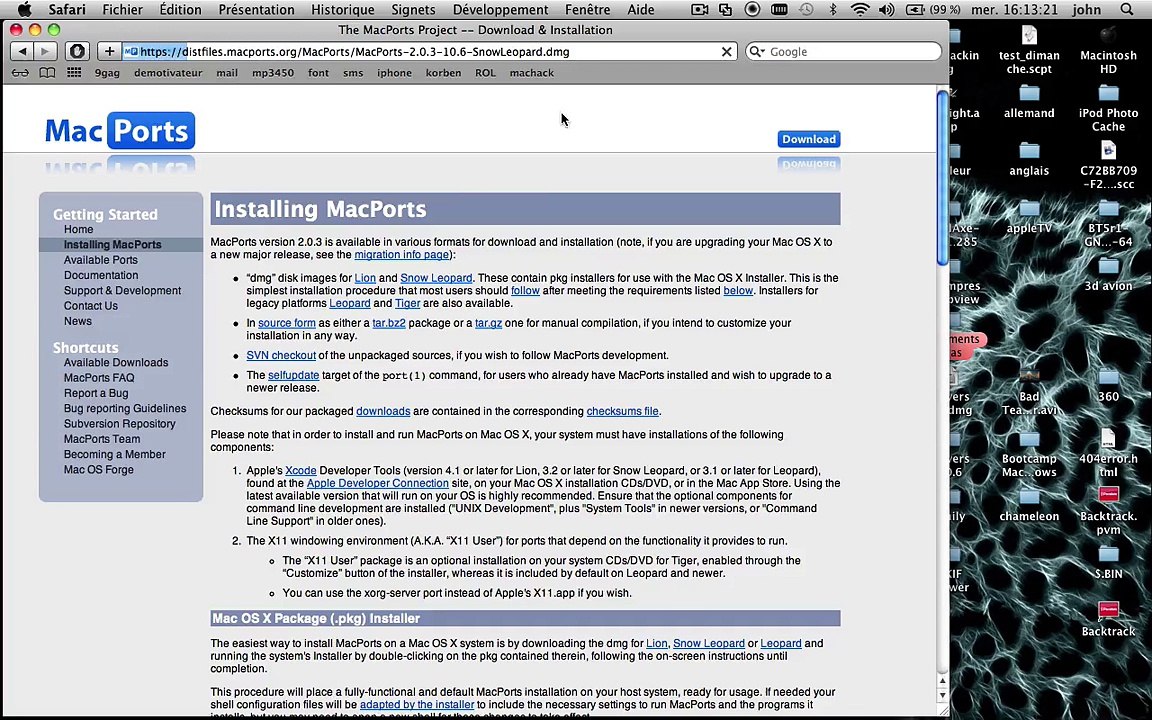Open Édition menu

pos(180,10)
